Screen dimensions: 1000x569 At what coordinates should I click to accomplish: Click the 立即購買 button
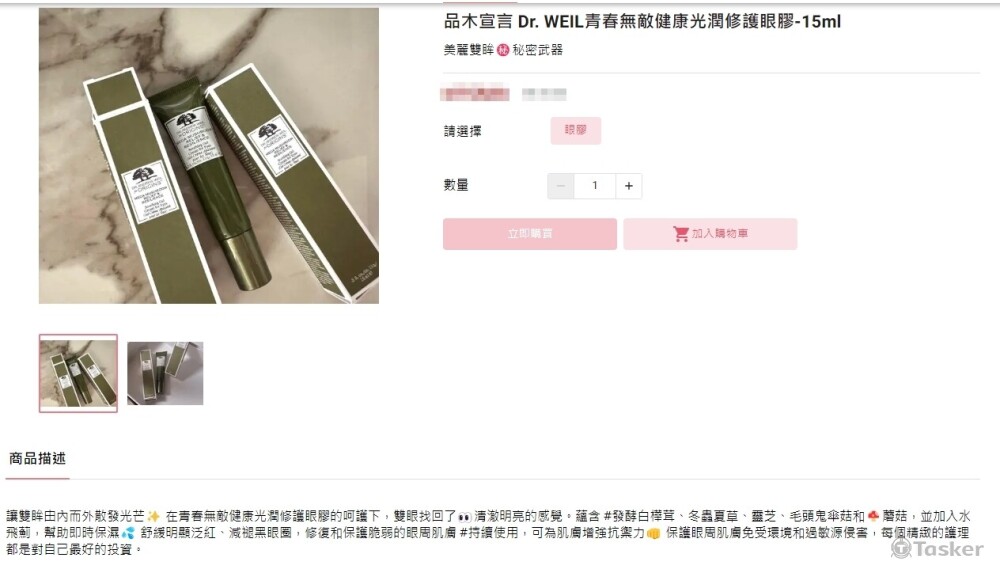[529, 233]
